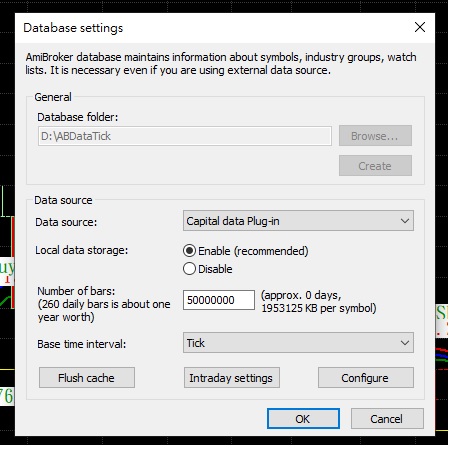Click the 'General' group label
453x450 pixels.
[x=53, y=97]
